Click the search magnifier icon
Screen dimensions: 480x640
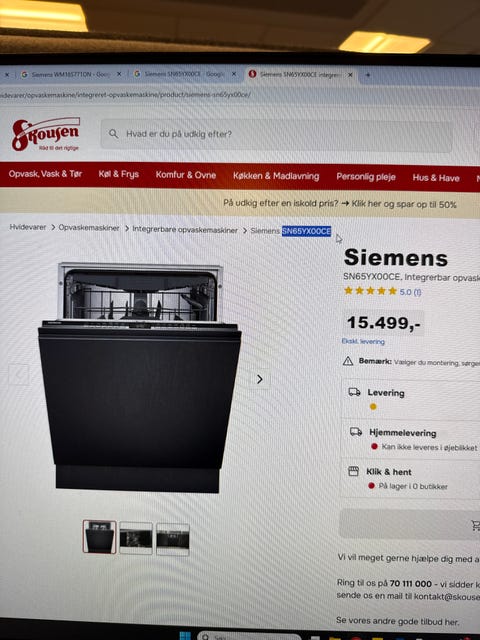(x=113, y=133)
